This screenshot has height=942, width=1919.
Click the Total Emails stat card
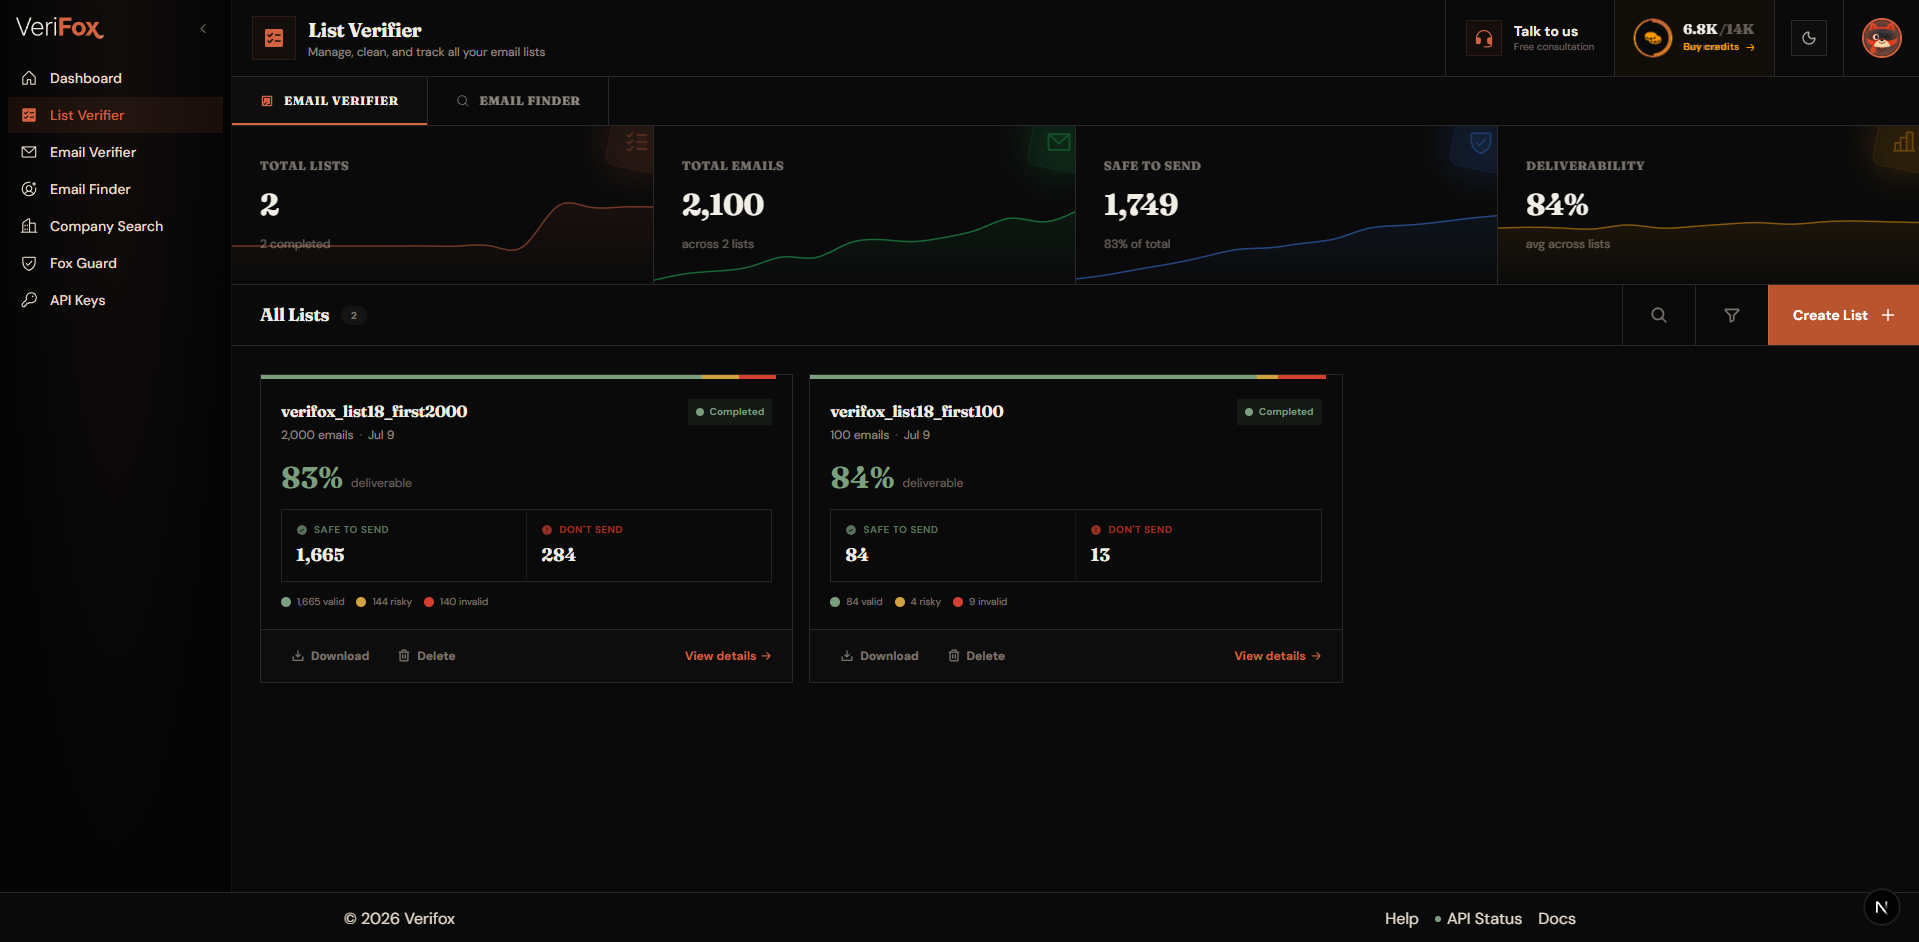(865, 205)
